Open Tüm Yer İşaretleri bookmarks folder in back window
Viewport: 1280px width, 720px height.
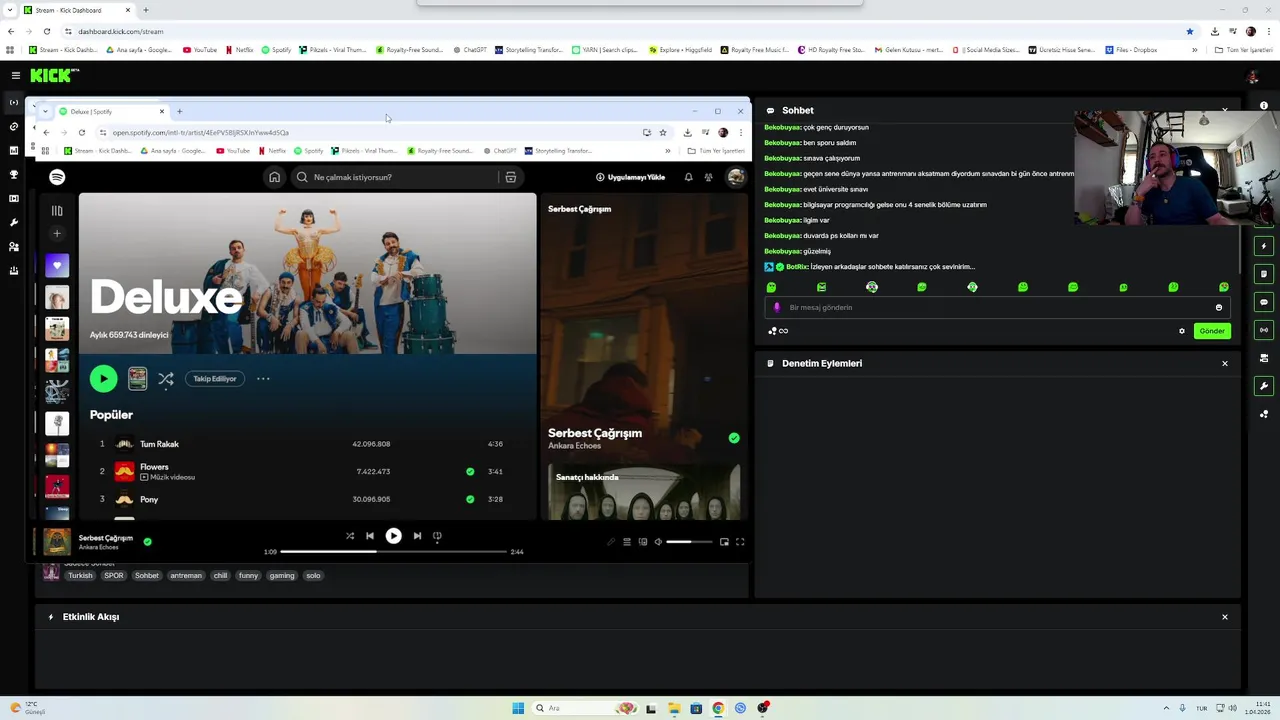click(1243, 50)
